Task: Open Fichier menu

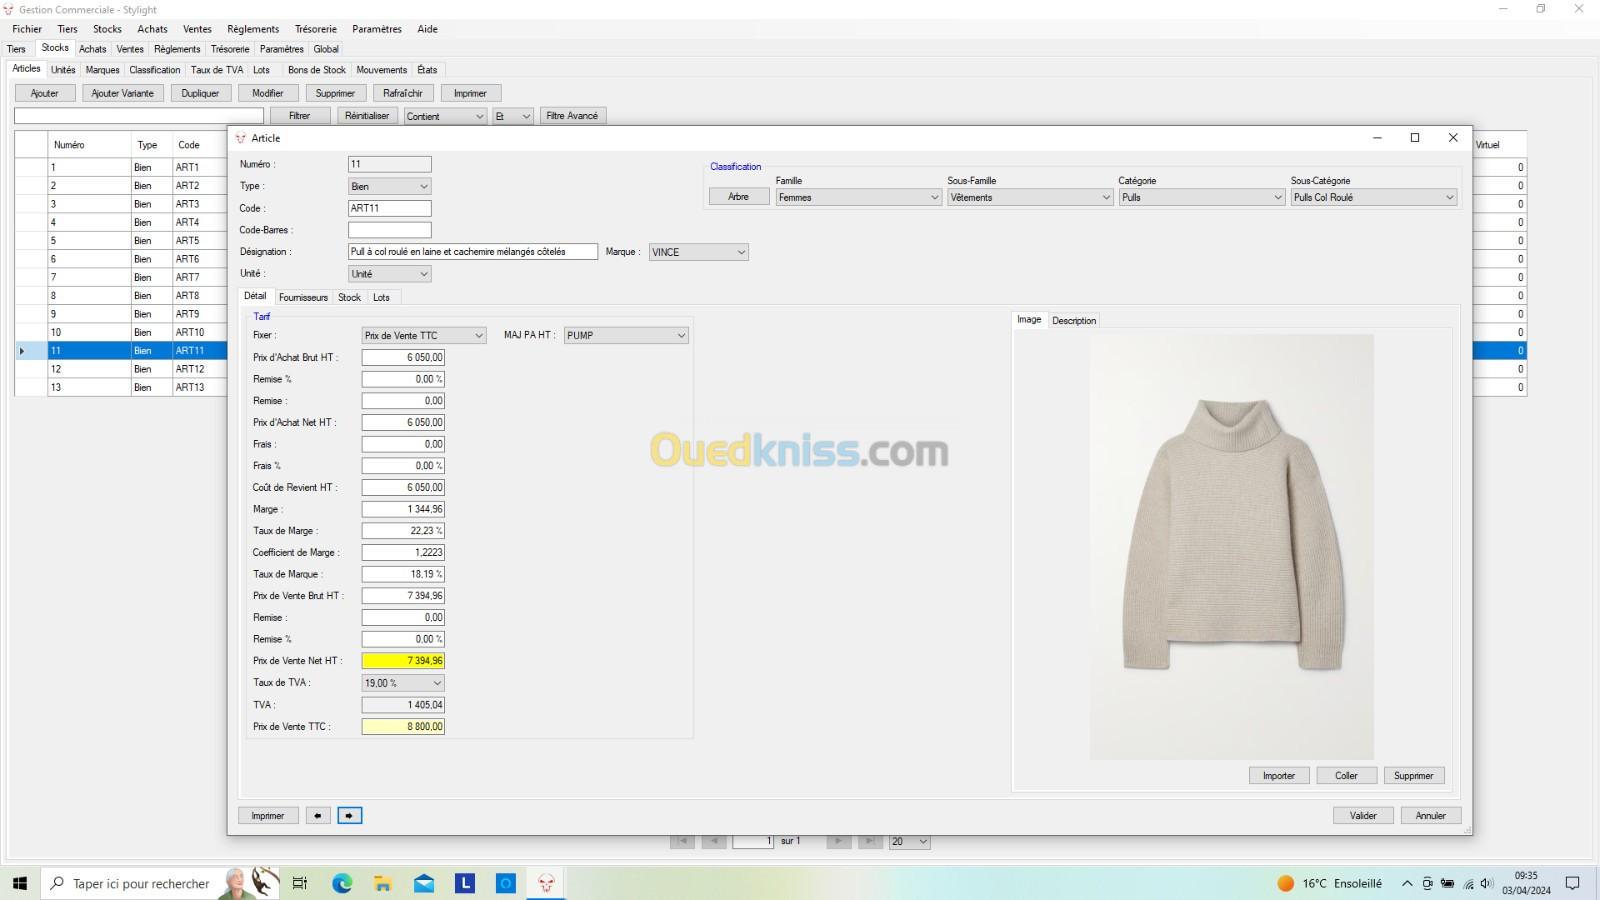Action: tap(27, 29)
